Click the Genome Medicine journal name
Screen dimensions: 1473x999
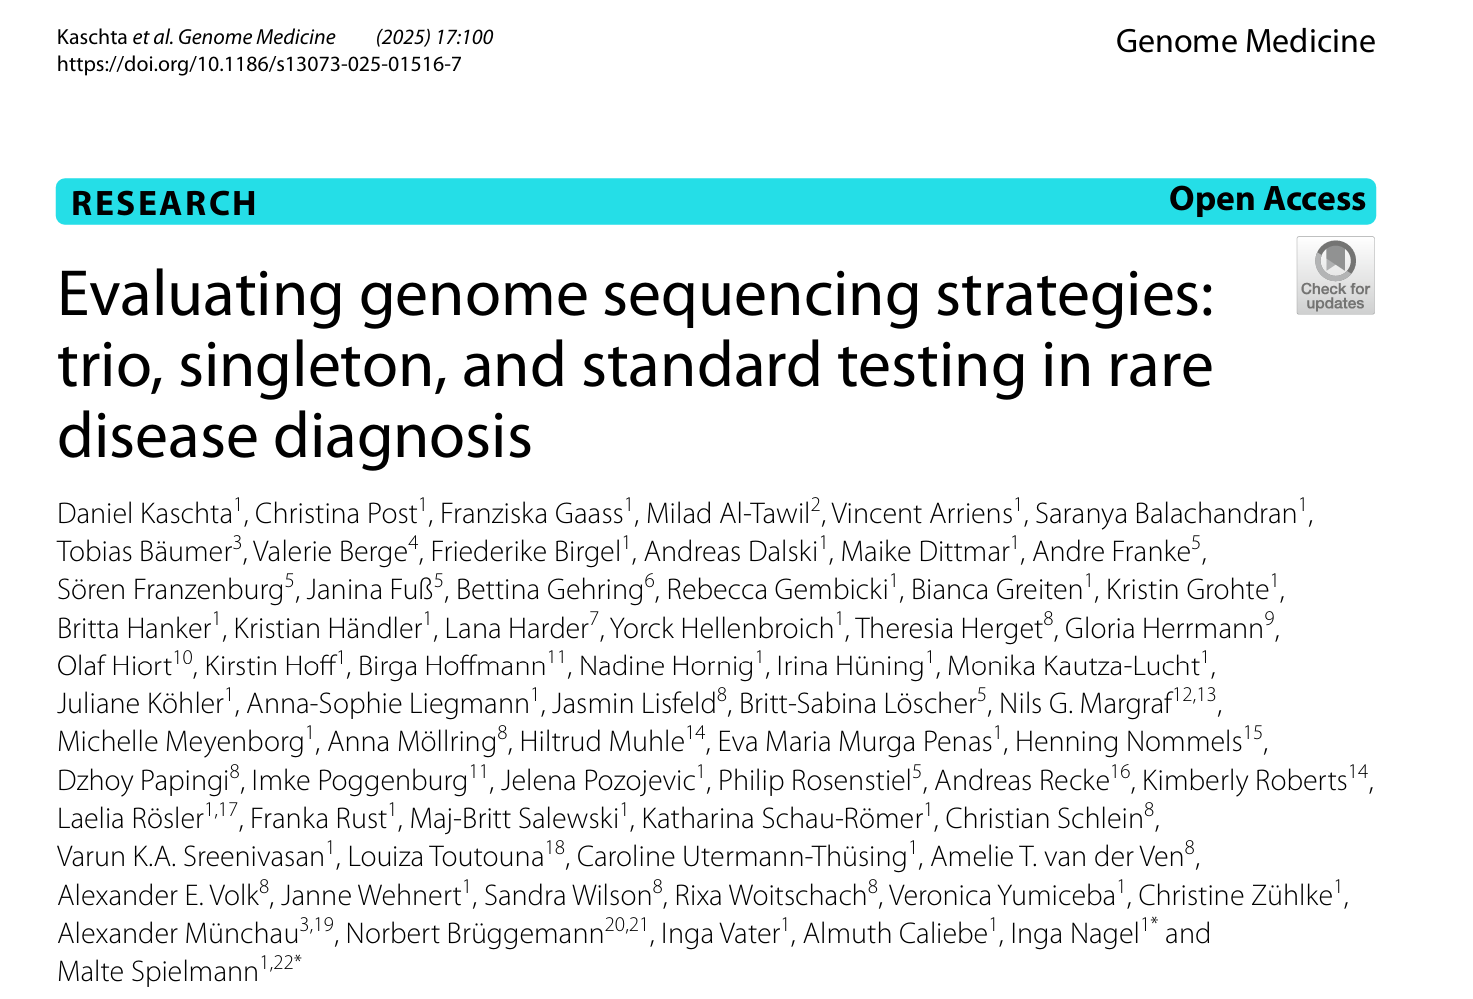tap(1244, 41)
